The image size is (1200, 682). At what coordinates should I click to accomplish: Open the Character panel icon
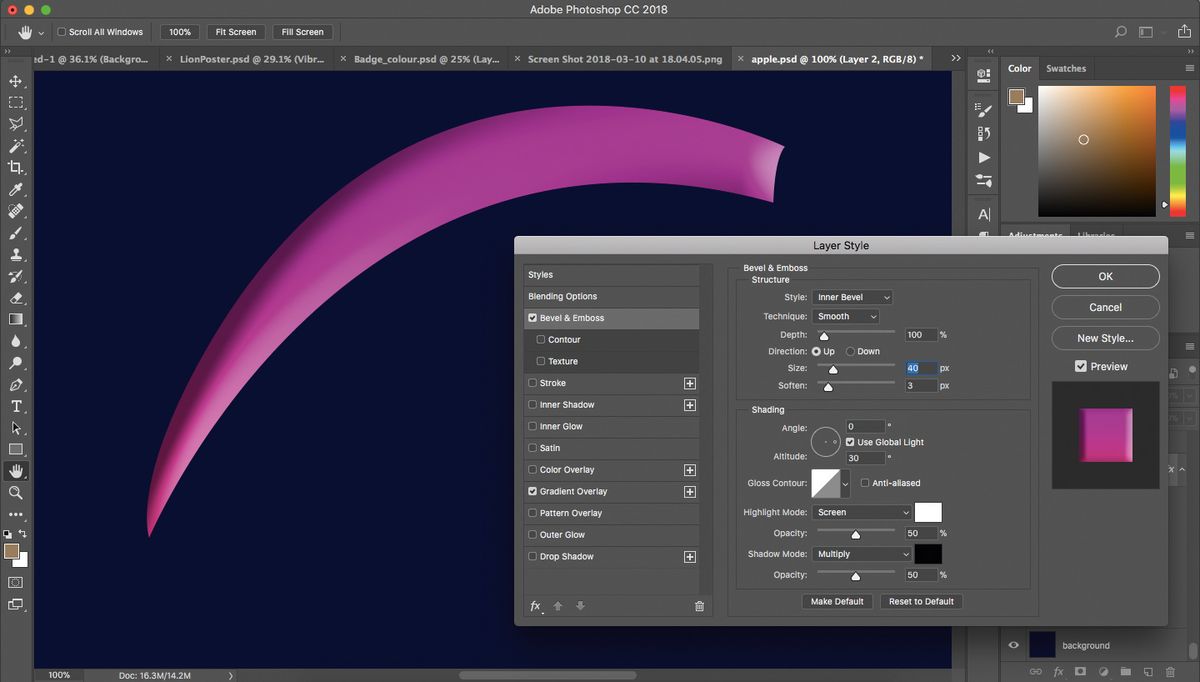983,213
